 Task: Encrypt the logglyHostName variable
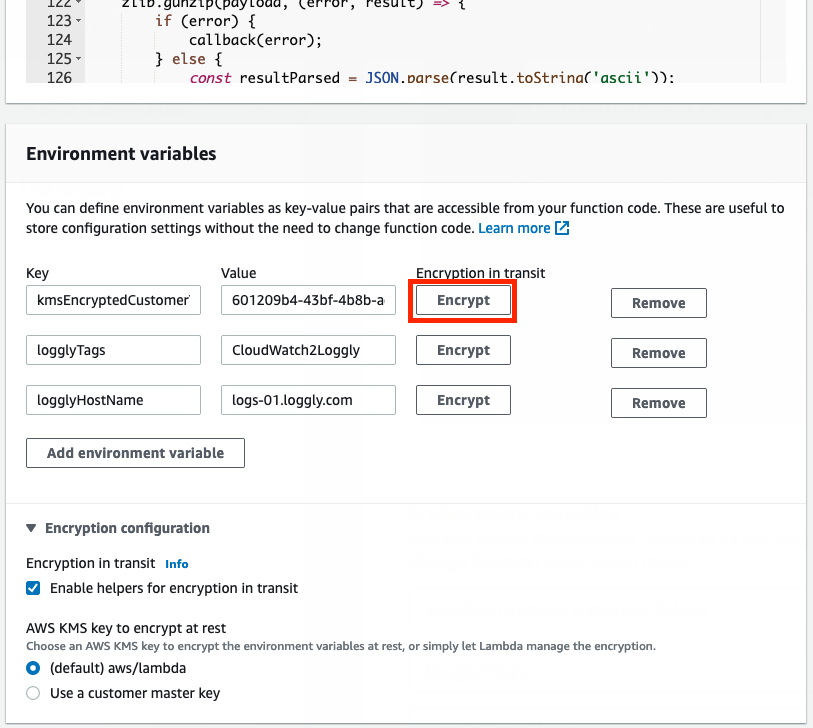(x=463, y=400)
